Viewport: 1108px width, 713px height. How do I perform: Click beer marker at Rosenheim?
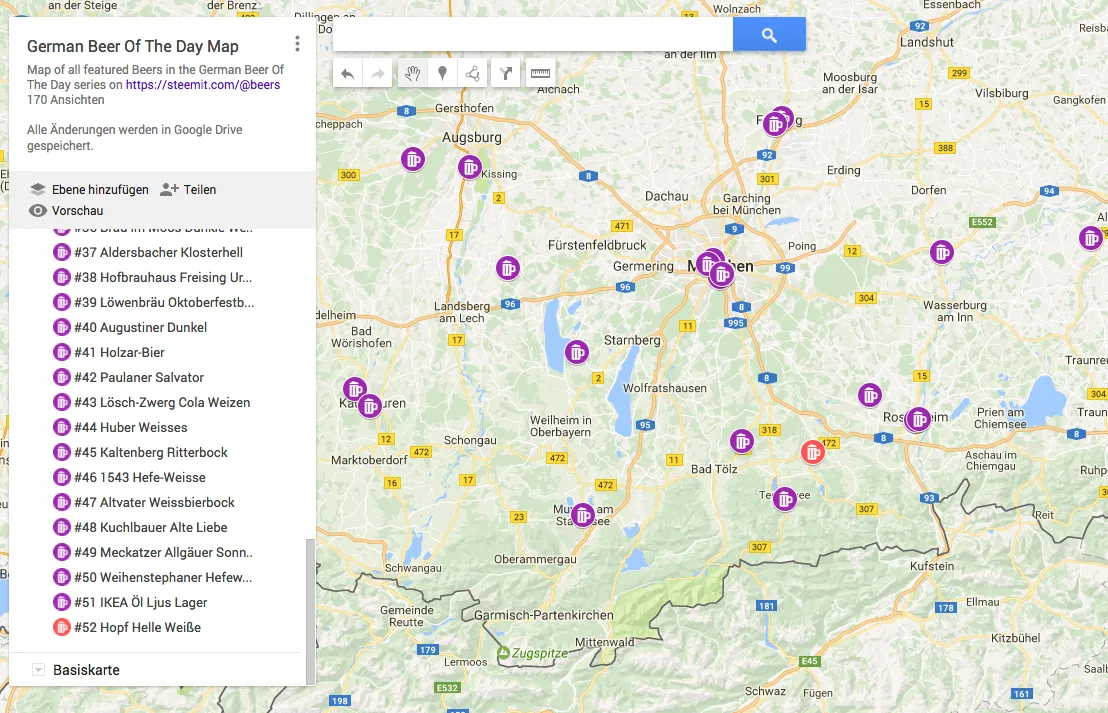click(919, 420)
